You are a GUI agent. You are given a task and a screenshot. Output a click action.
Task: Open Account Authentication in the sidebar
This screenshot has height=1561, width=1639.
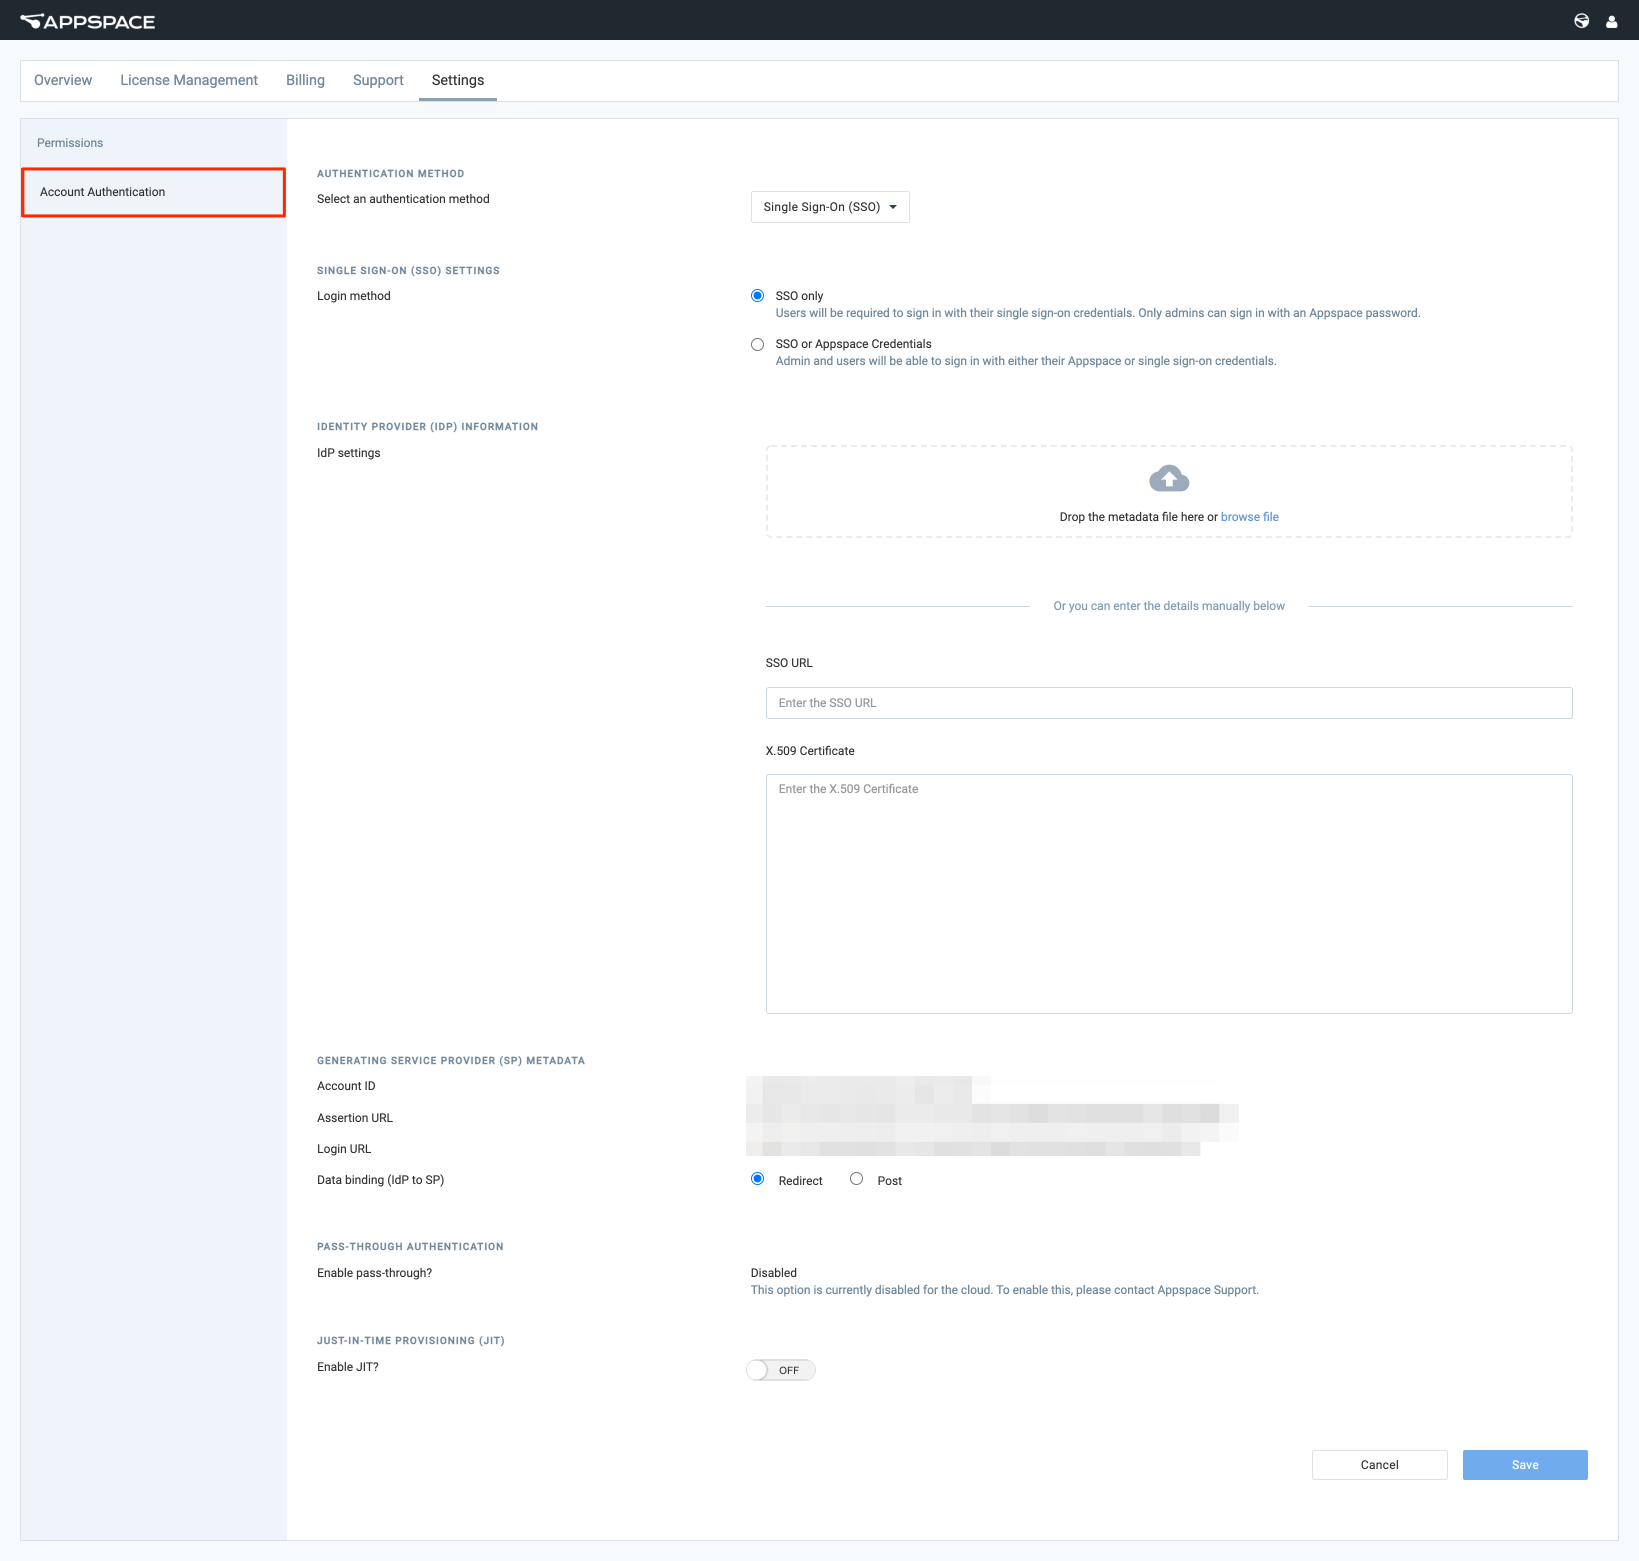tap(153, 192)
